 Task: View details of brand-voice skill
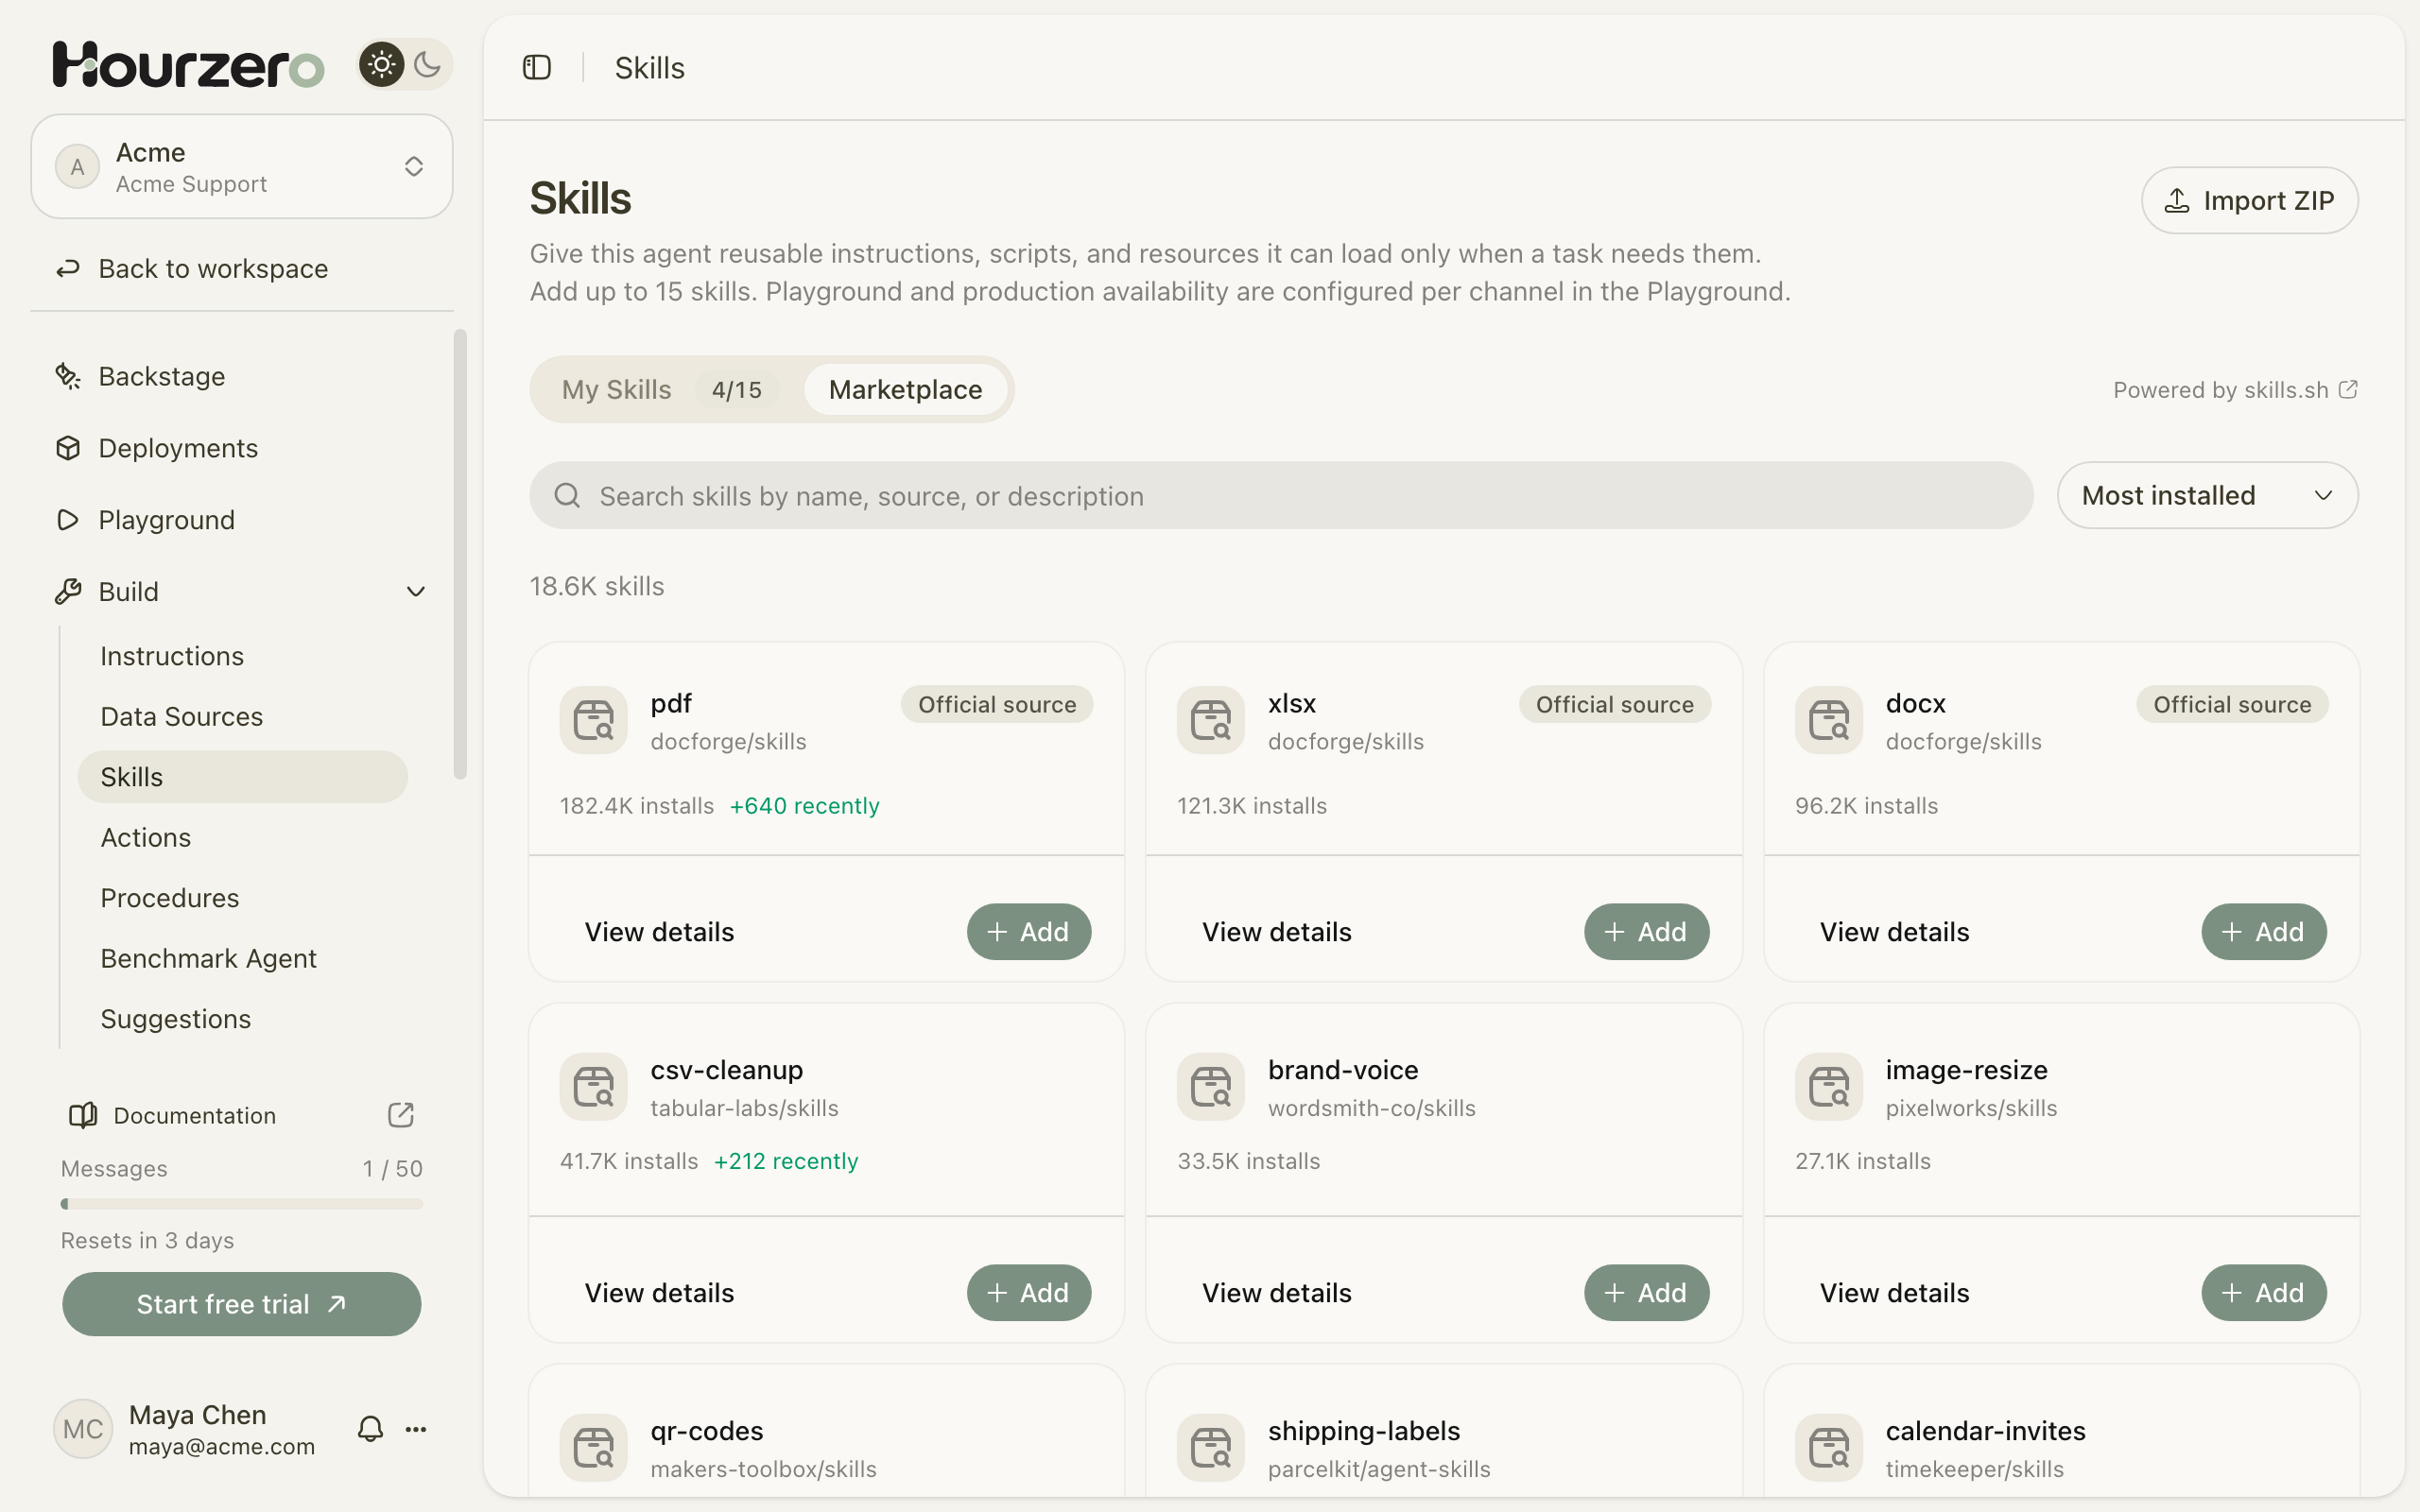(x=1277, y=1293)
